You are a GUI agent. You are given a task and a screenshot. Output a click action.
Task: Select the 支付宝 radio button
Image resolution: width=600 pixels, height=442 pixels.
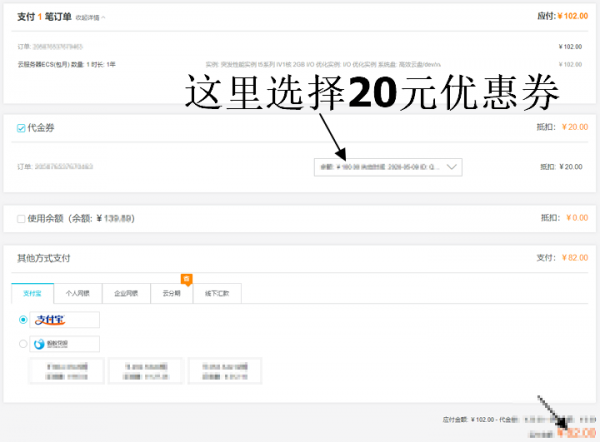click(24, 320)
